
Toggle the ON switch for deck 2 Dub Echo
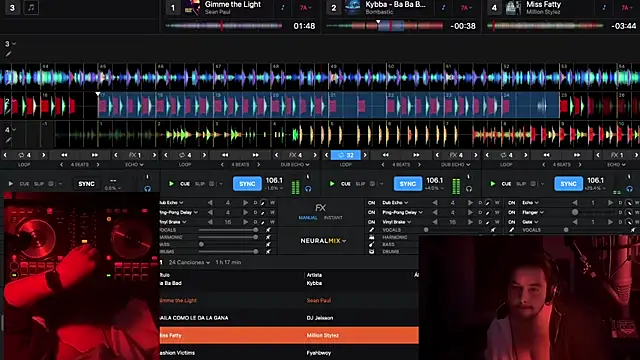[x=371, y=202]
